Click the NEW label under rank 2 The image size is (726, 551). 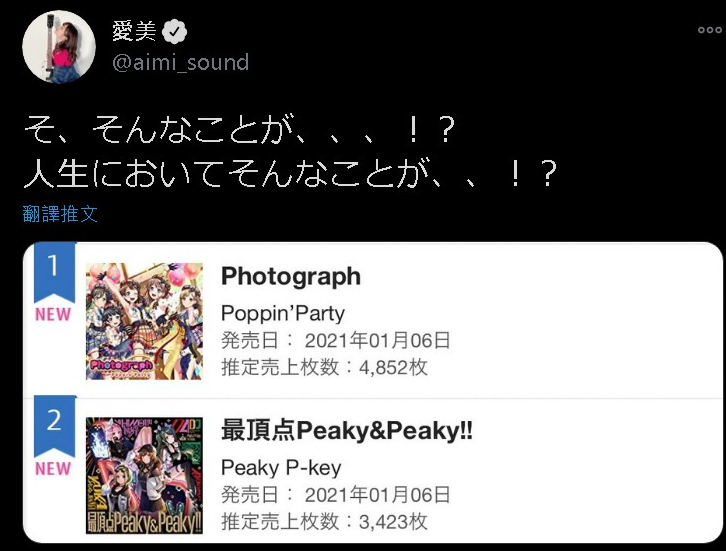[53, 469]
